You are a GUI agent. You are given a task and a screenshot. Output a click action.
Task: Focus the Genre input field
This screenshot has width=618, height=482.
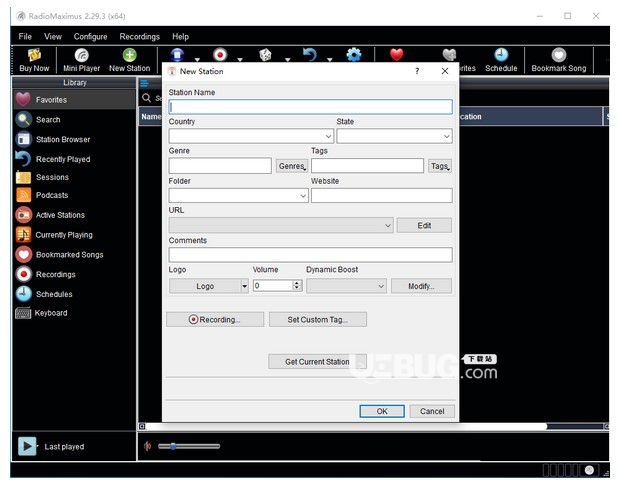pos(220,166)
